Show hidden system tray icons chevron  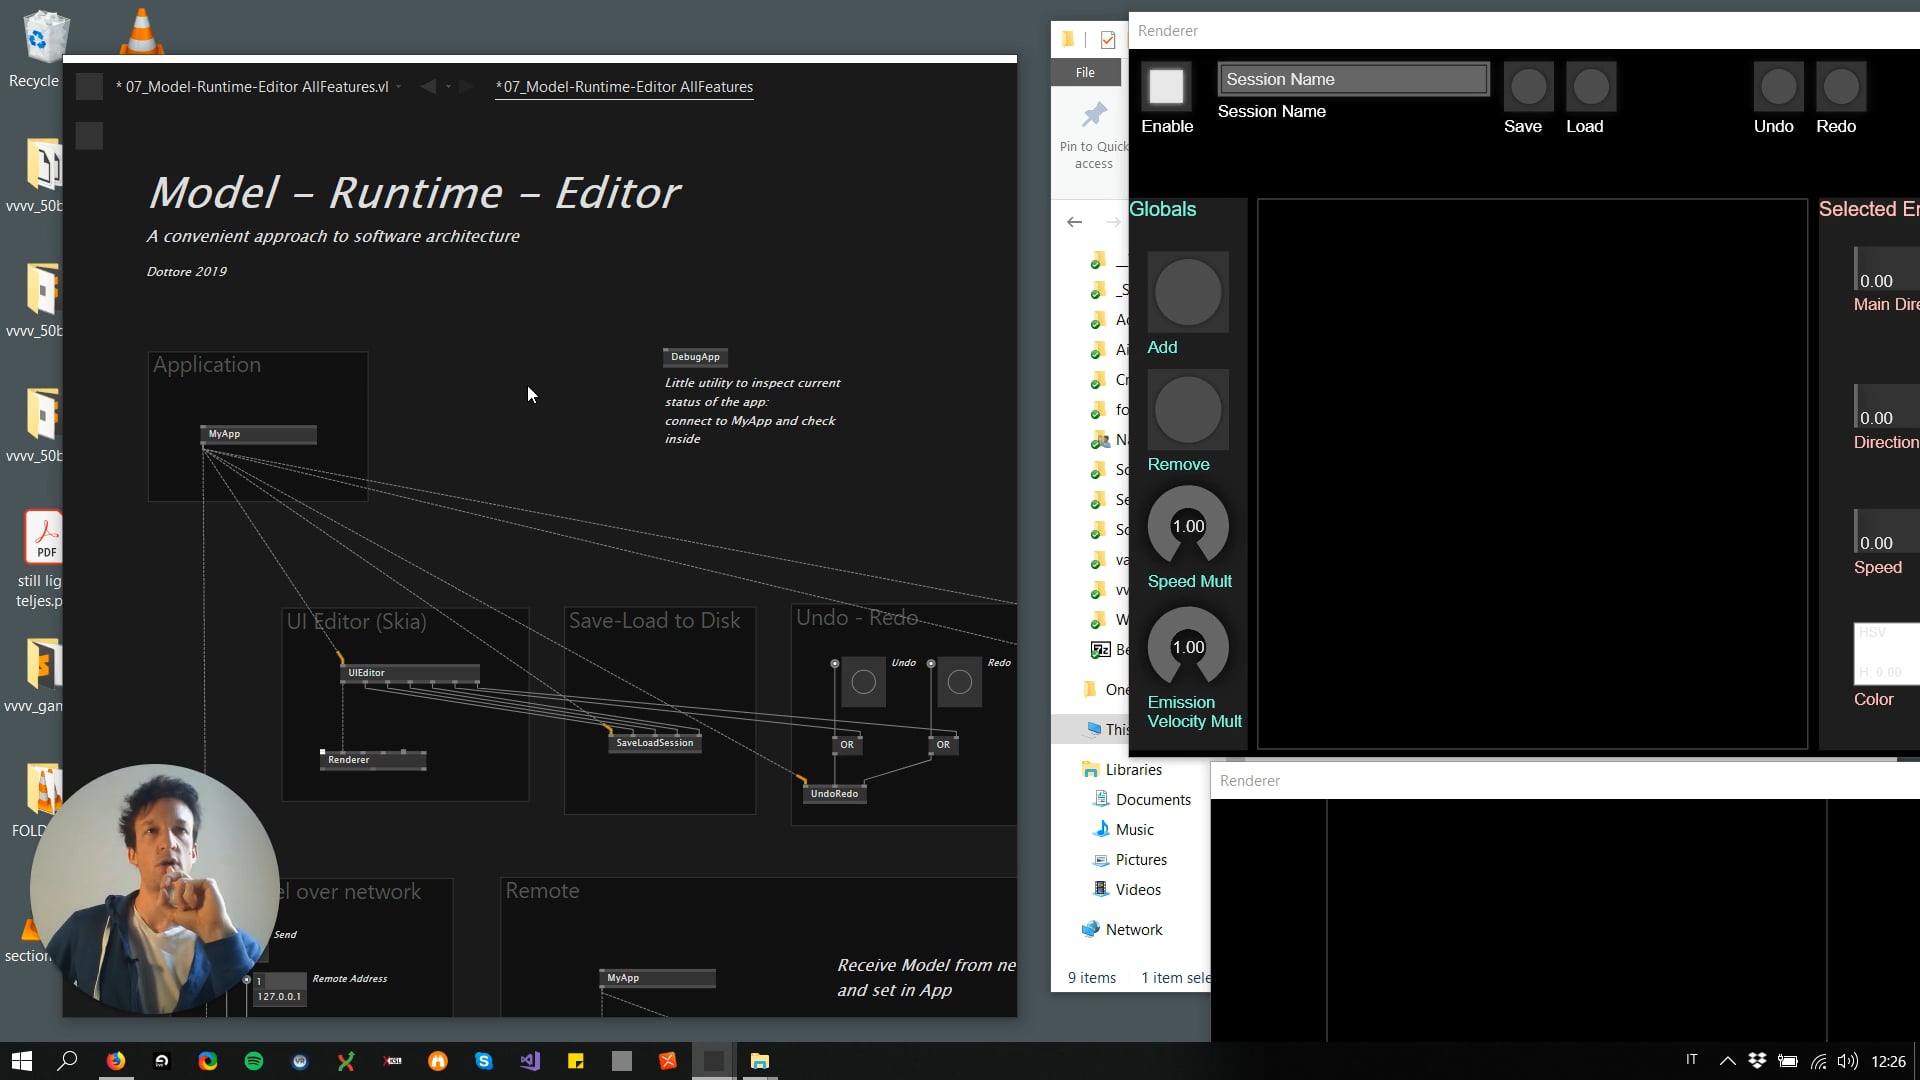pos(1727,1061)
